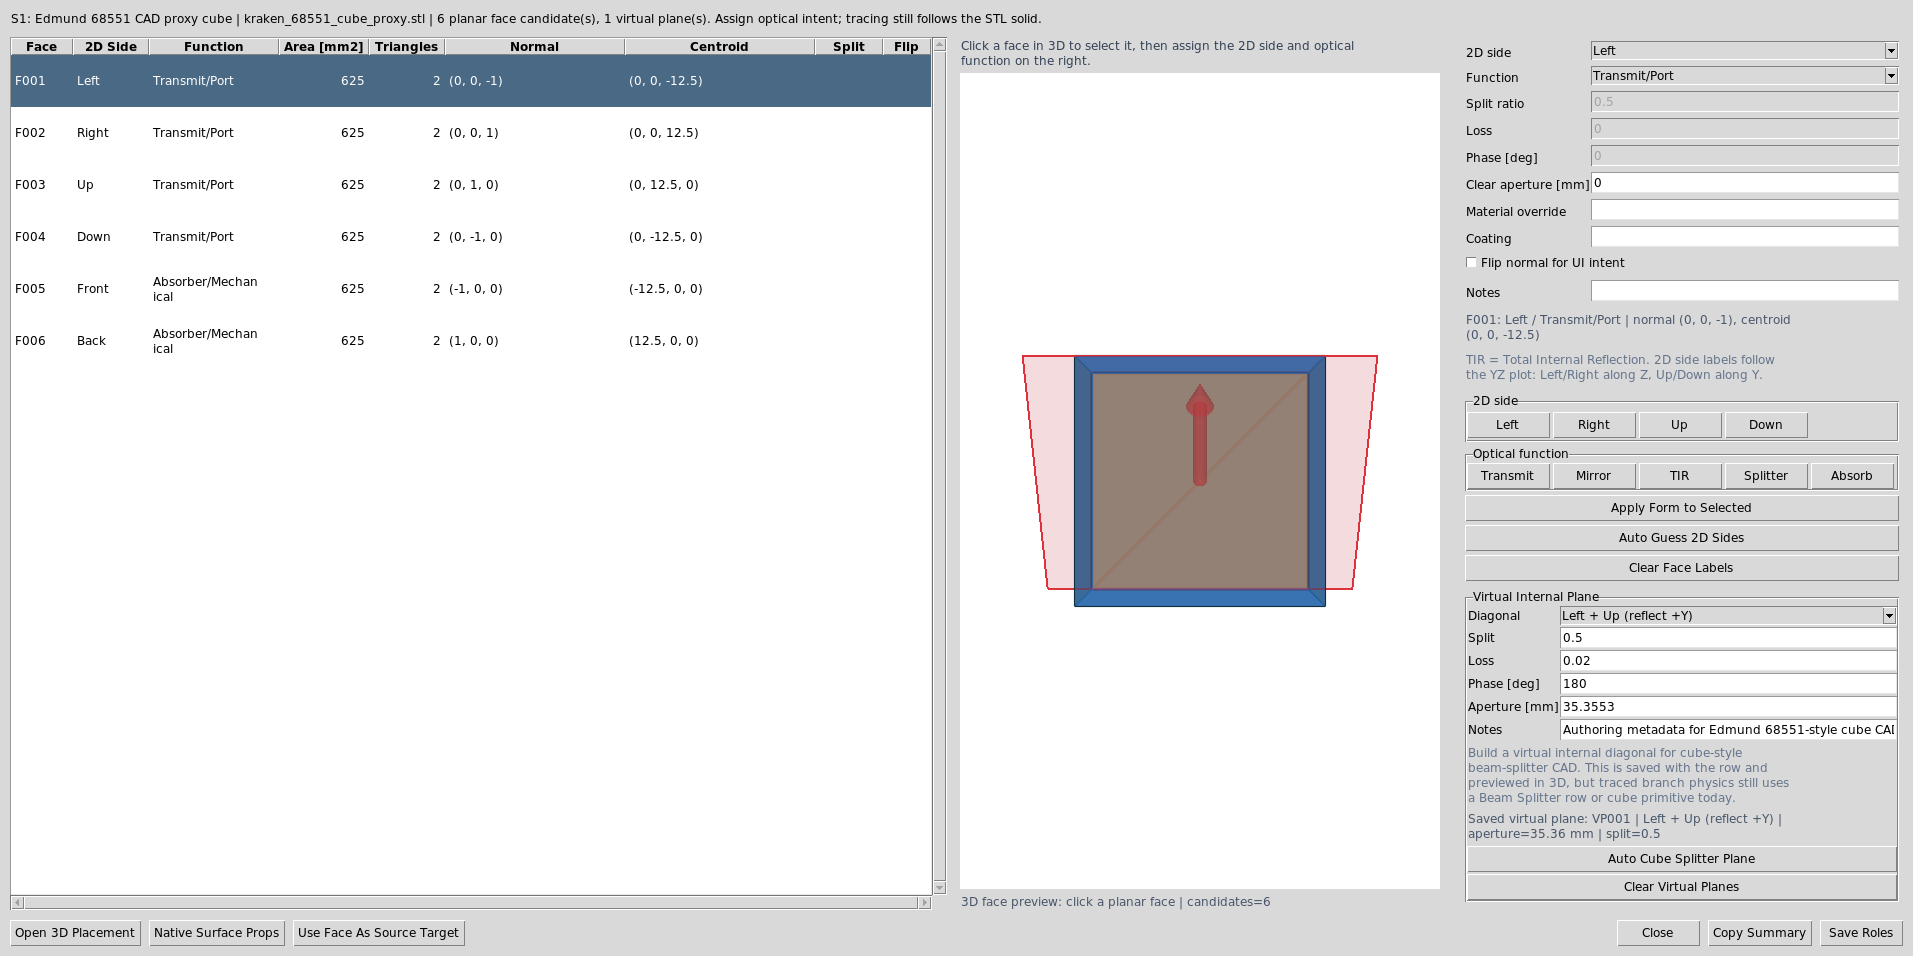
Task: Select face row F005 Front
Action: pos(471,289)
